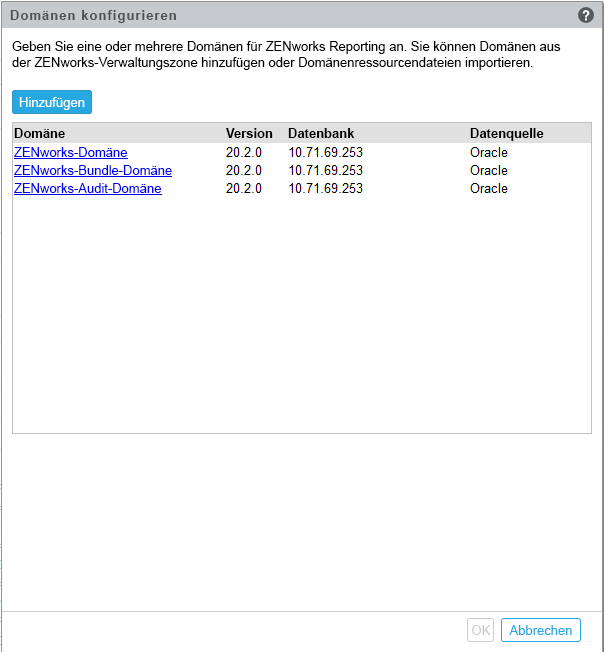Image resolution: width=605 pixels, height=653 pixels.
Task: Select the Version column header
Action: 249,133
